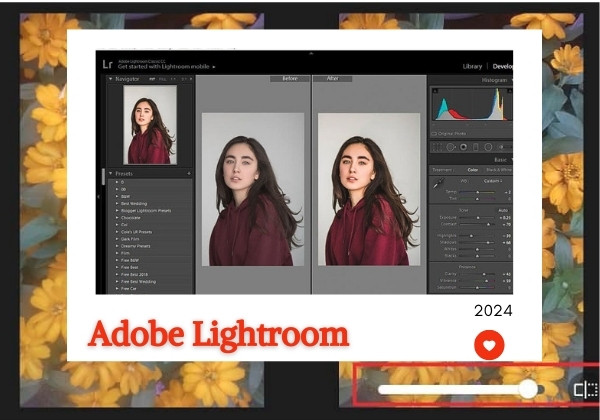
Task: Select the Spot Removal tool
Action: tap(450, 147)
